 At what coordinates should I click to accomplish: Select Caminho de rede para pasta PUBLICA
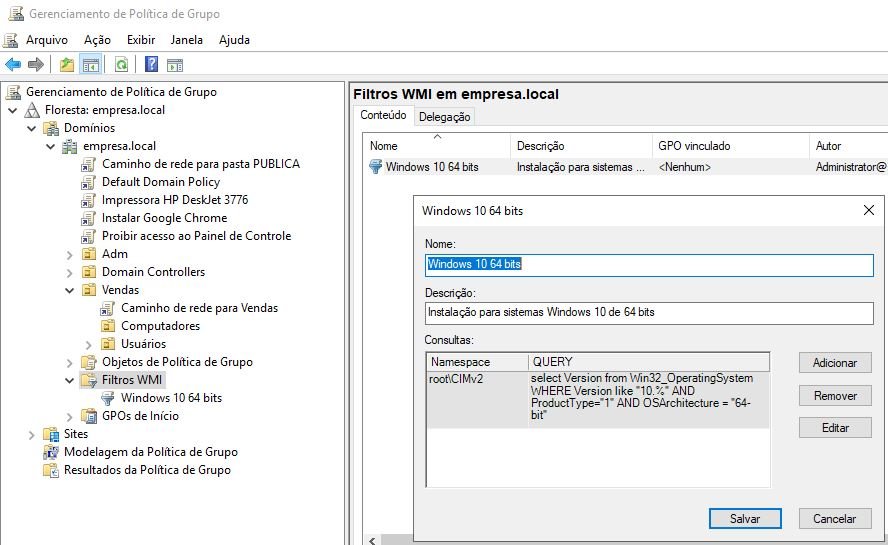(200, 164)
